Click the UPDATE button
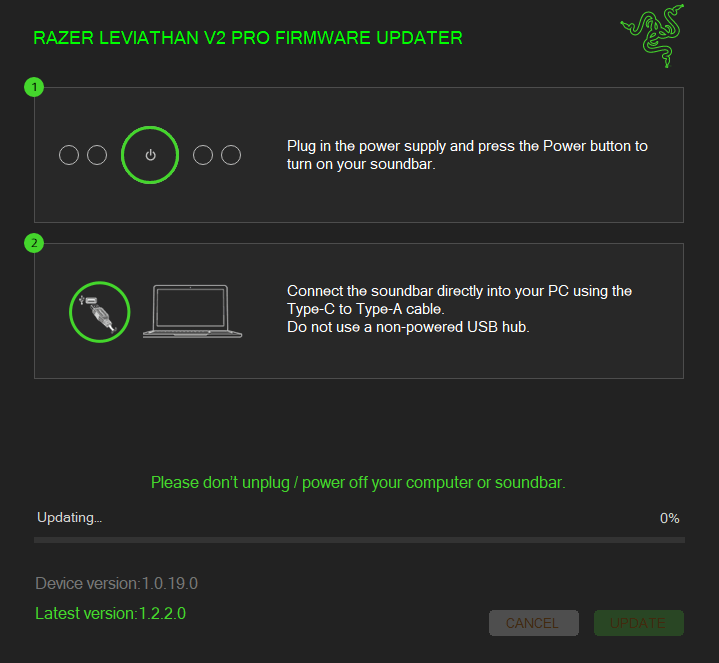This screenshot has width=719, height=663. coord(639,623)
